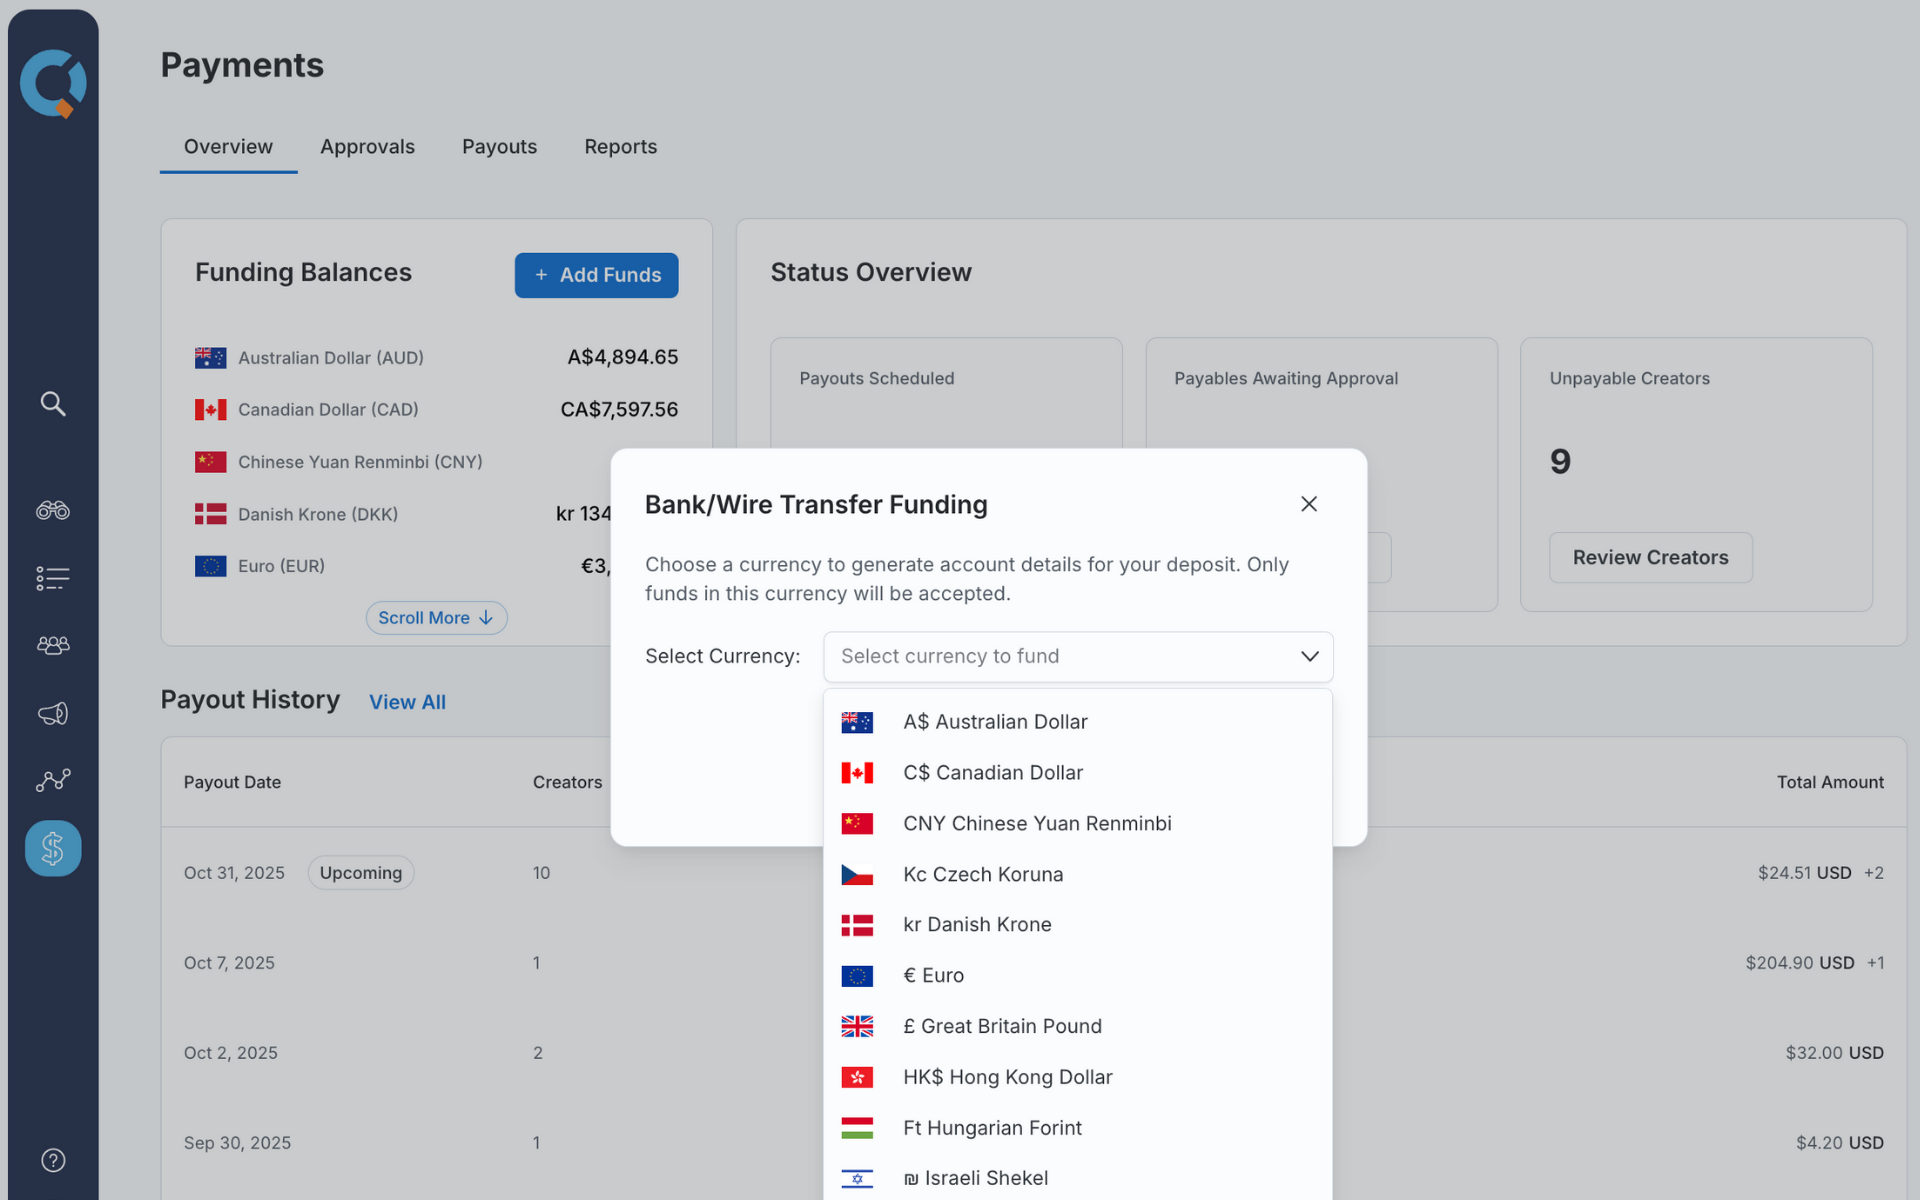Select the highlighted payments dollar icon
1920x1200 pixels.
coord(52,848)
